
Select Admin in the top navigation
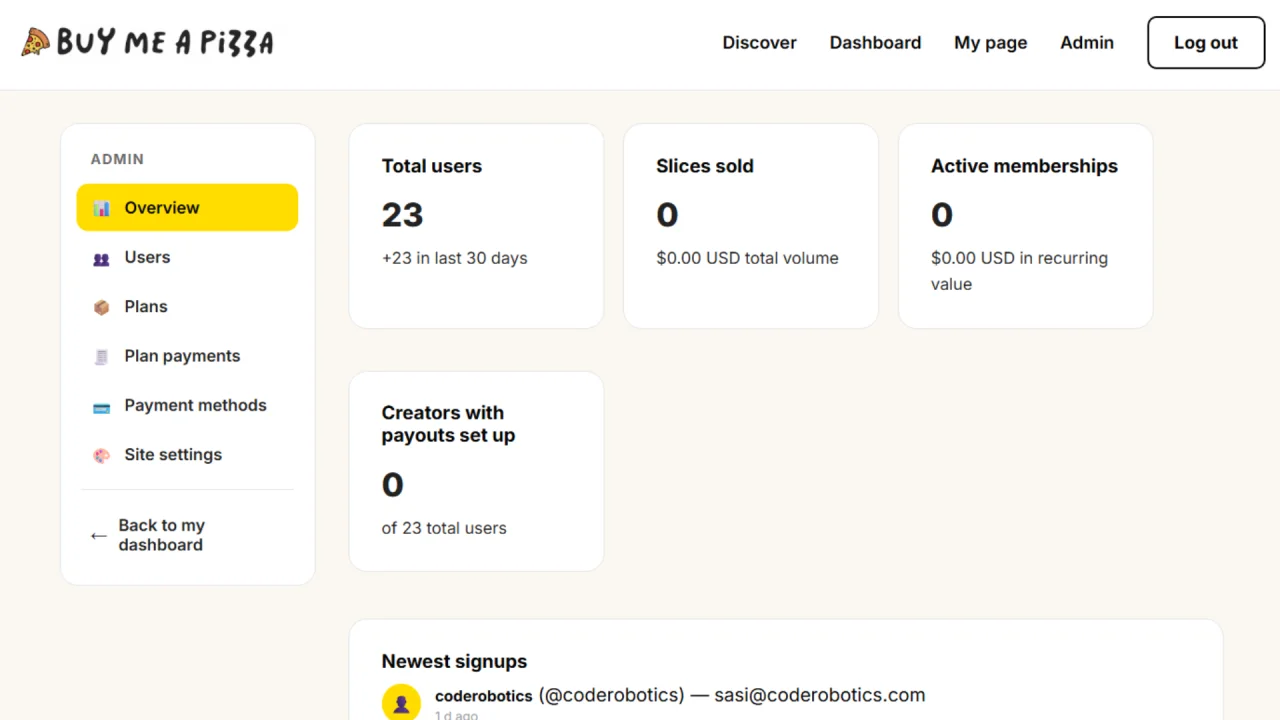click(1087, 42)
